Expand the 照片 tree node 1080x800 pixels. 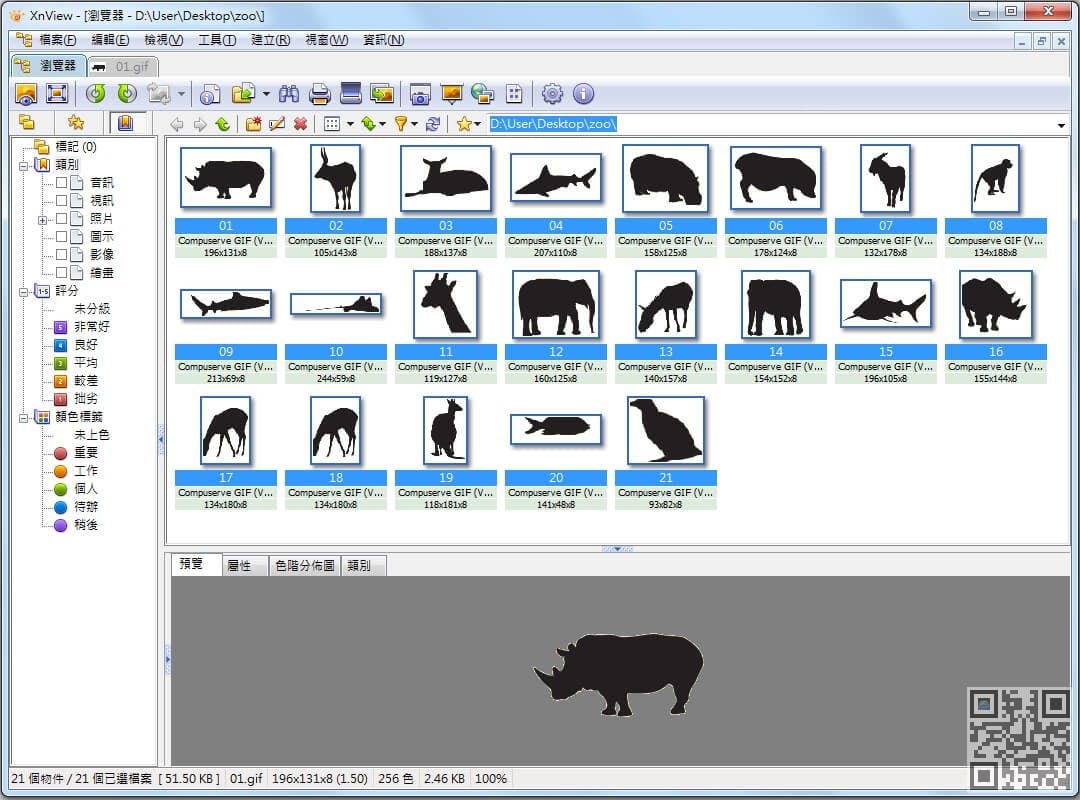pos(43,219)
